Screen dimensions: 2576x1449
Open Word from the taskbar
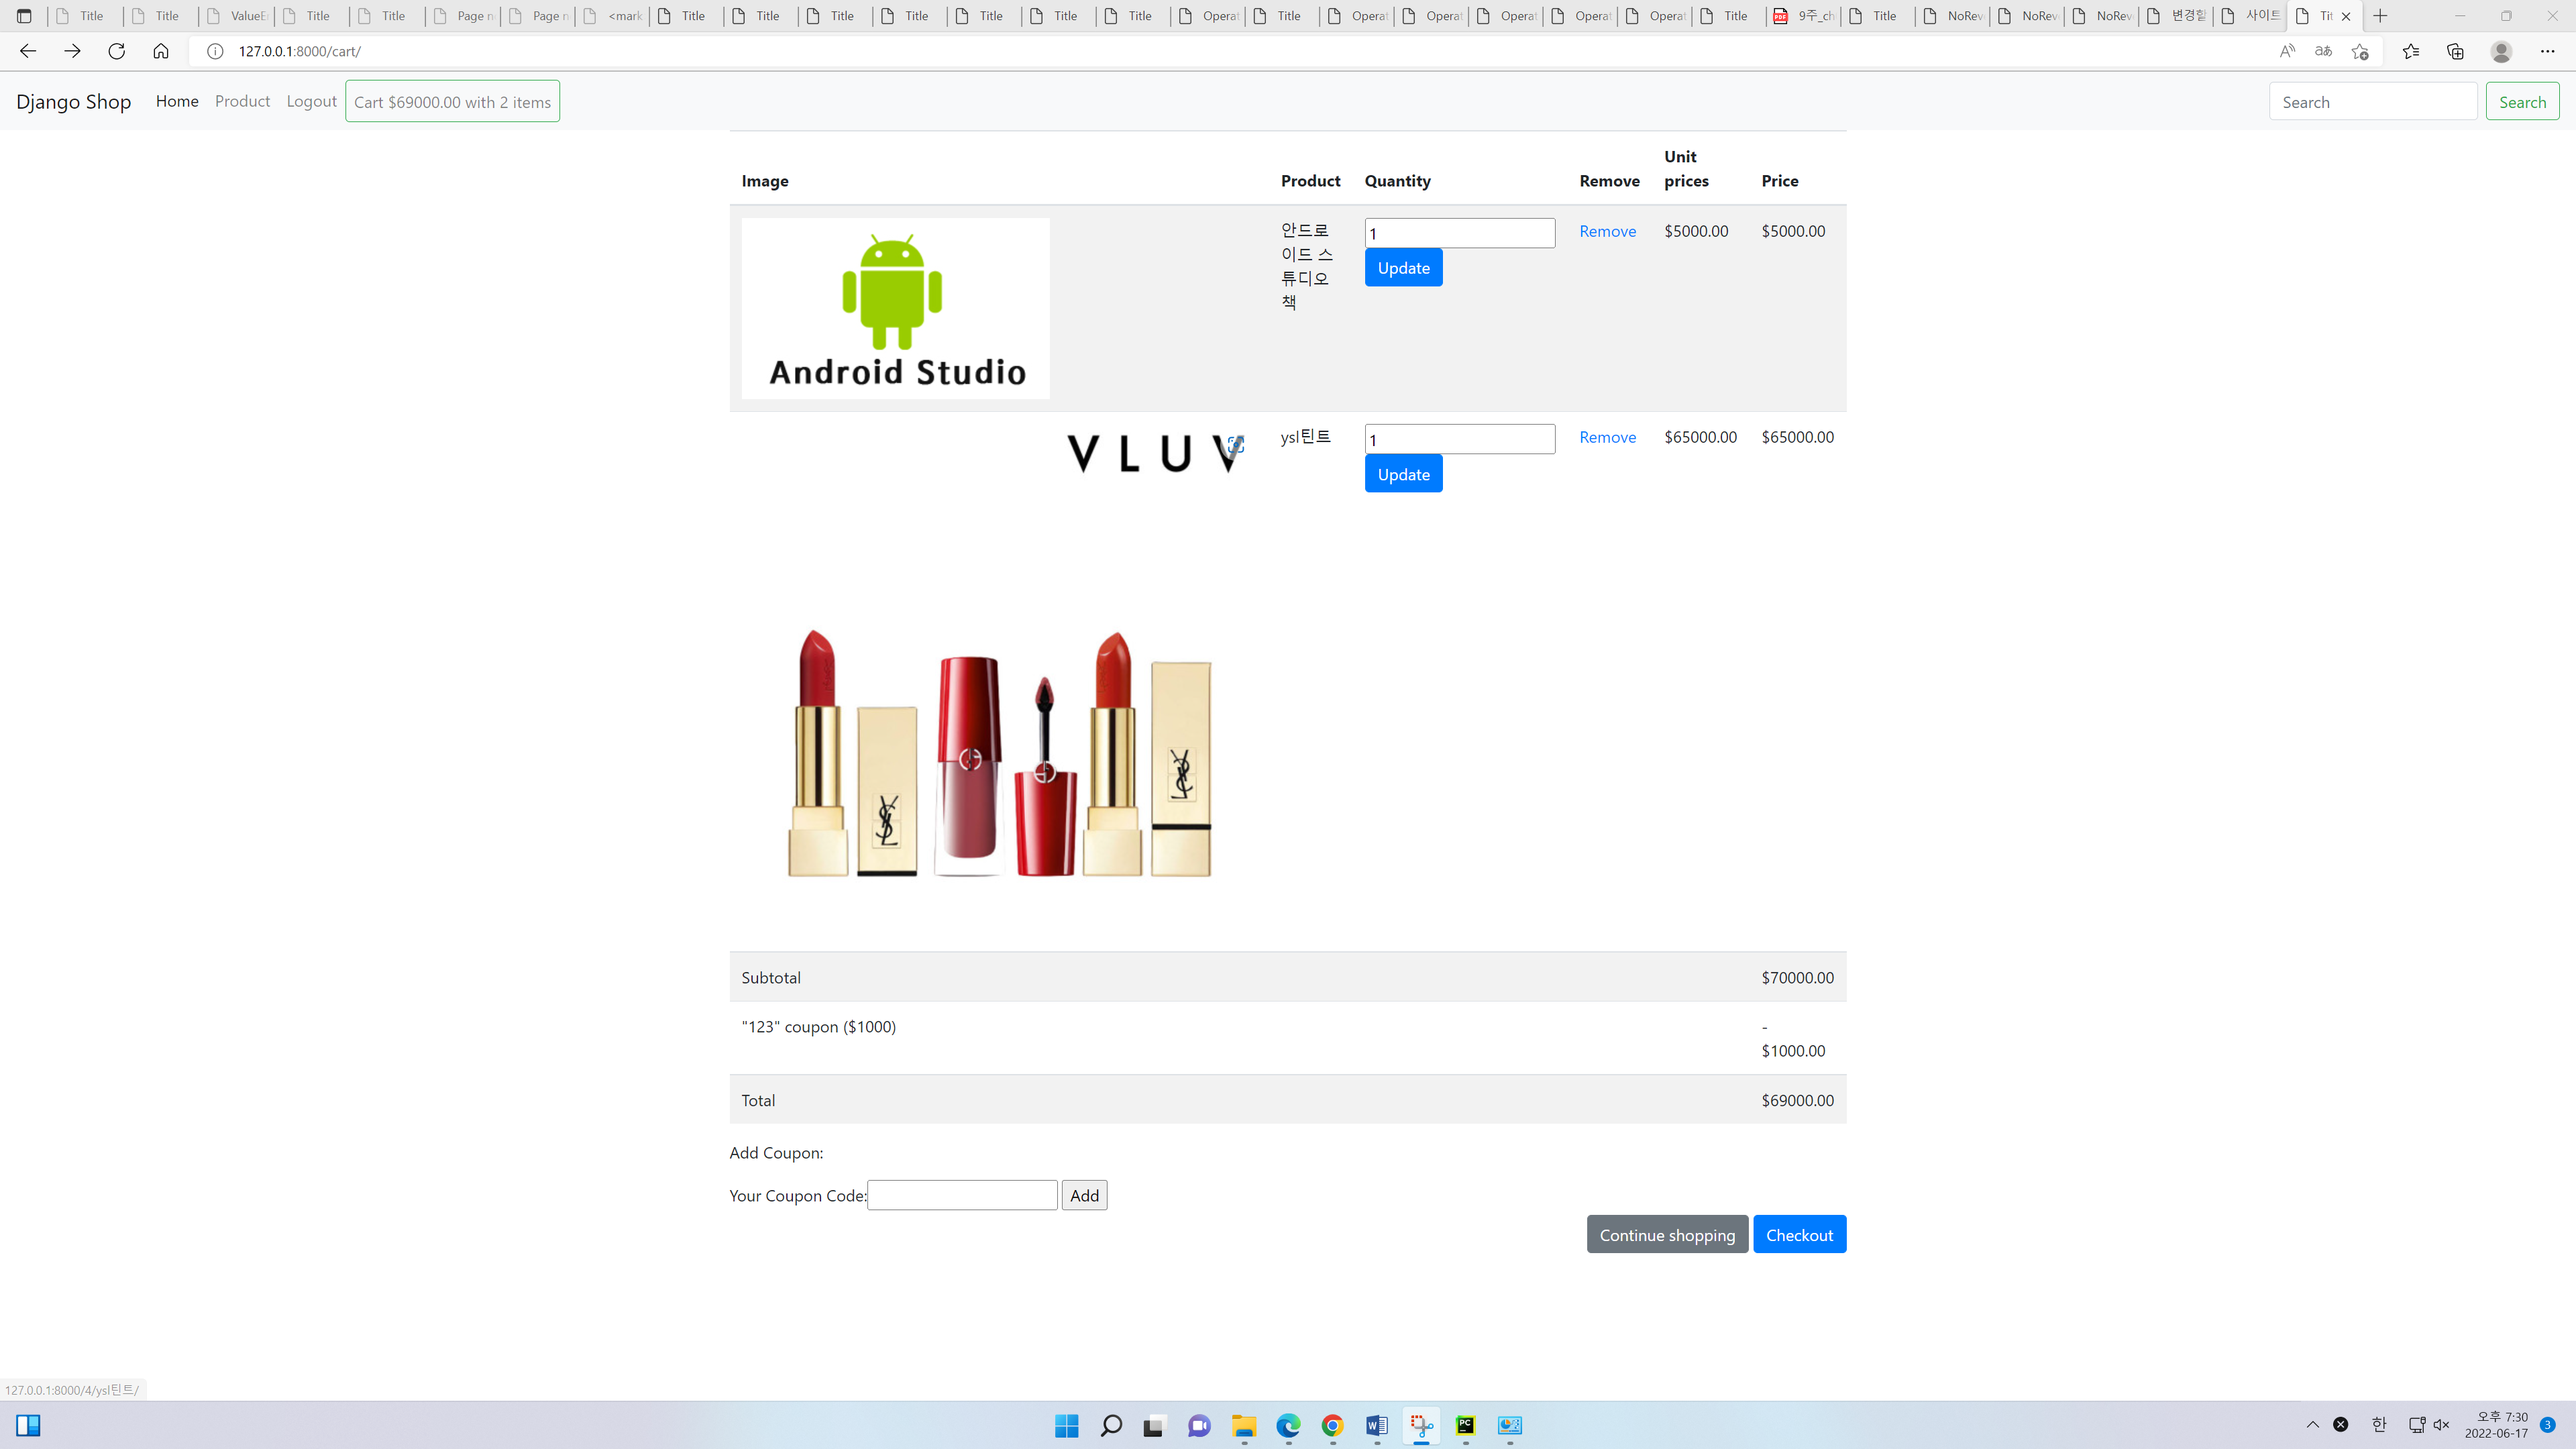click(1376, 1426)
